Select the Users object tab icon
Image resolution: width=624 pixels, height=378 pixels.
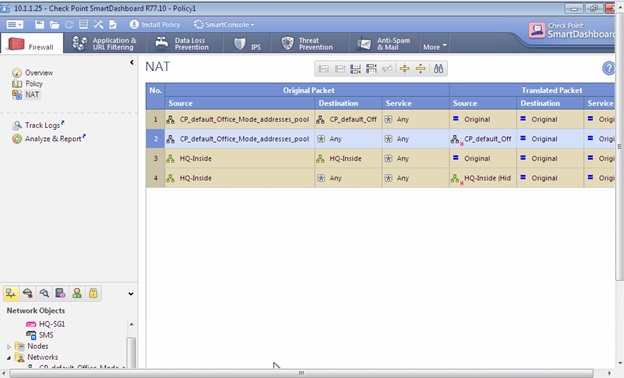pyautogui.click(x=77, y=294)
